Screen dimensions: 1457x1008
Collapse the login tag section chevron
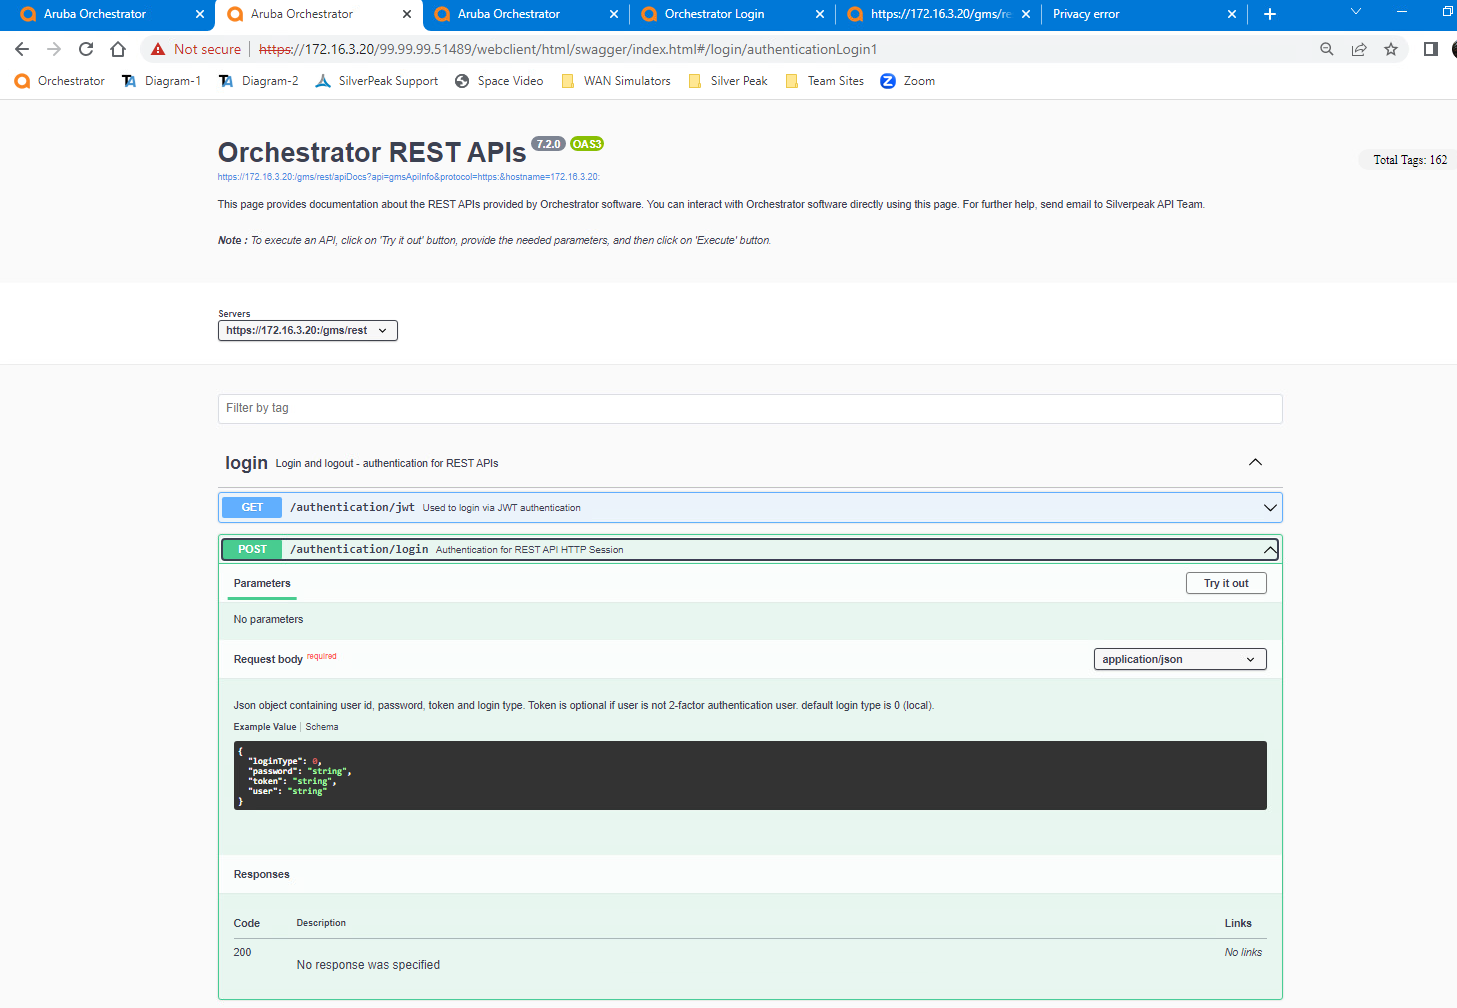(1255, 462)
